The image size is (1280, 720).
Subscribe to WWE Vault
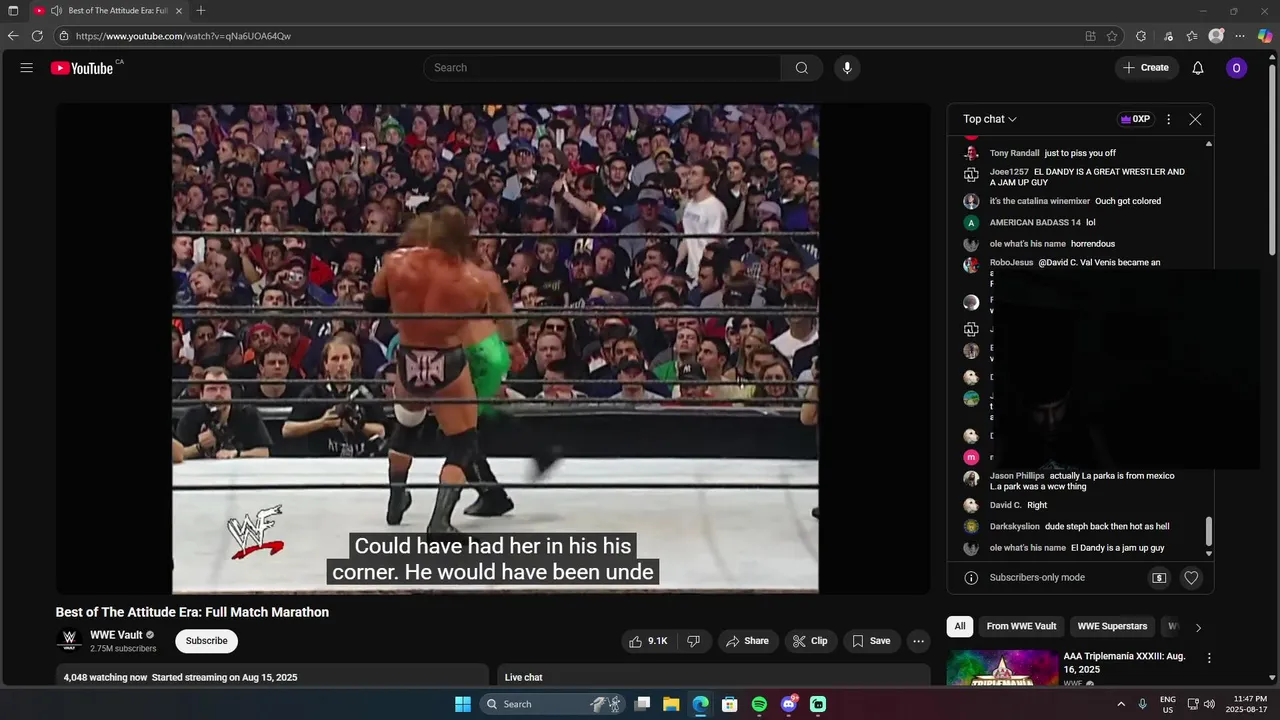click(x=206, y=641)
